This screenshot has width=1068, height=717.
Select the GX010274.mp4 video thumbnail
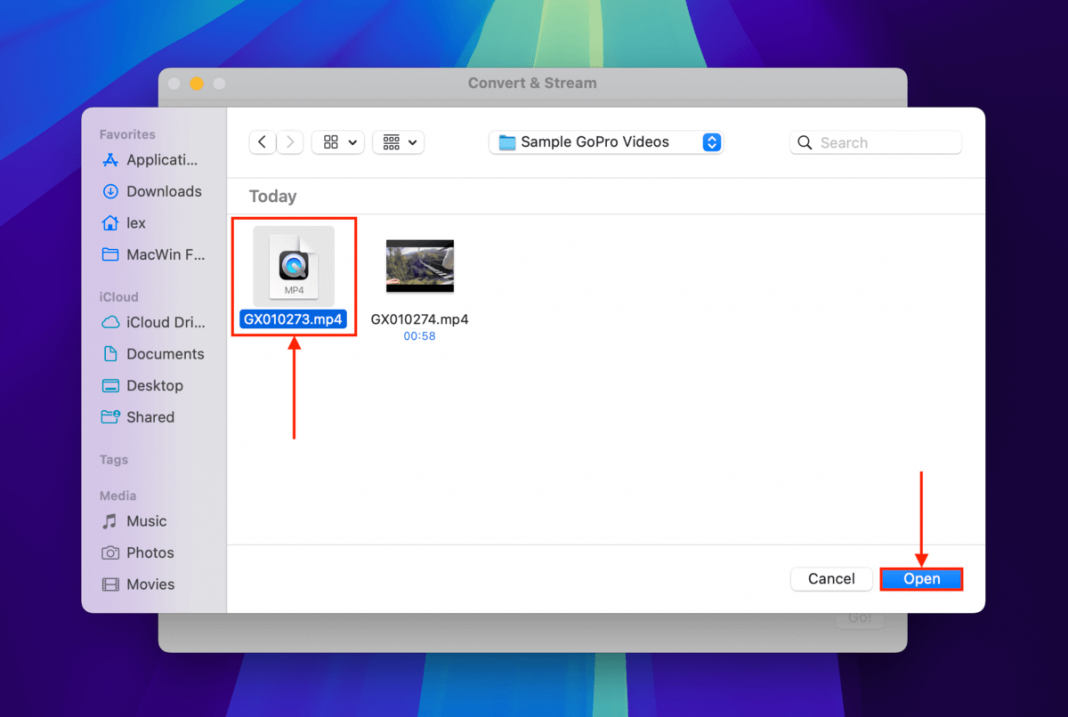(419, 266)
